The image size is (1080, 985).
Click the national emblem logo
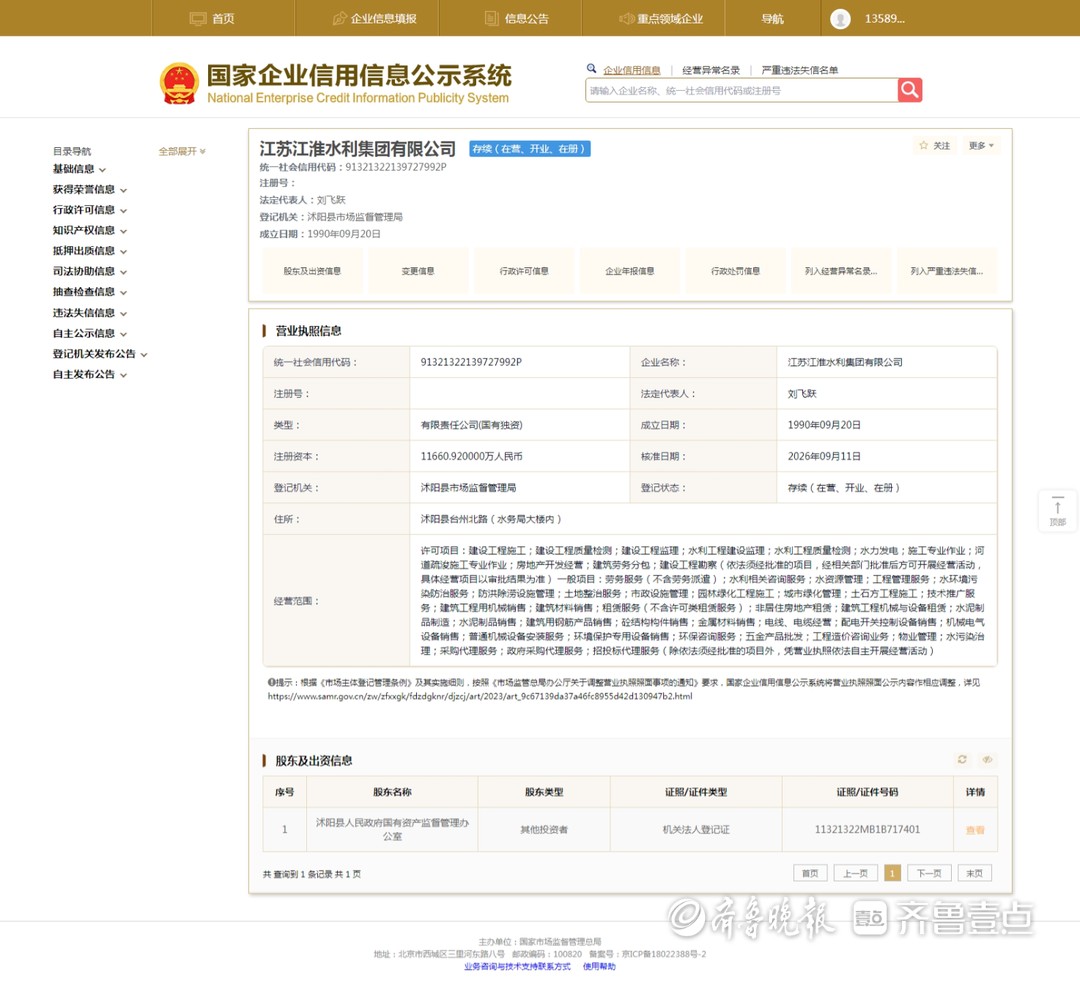[179, 84]
